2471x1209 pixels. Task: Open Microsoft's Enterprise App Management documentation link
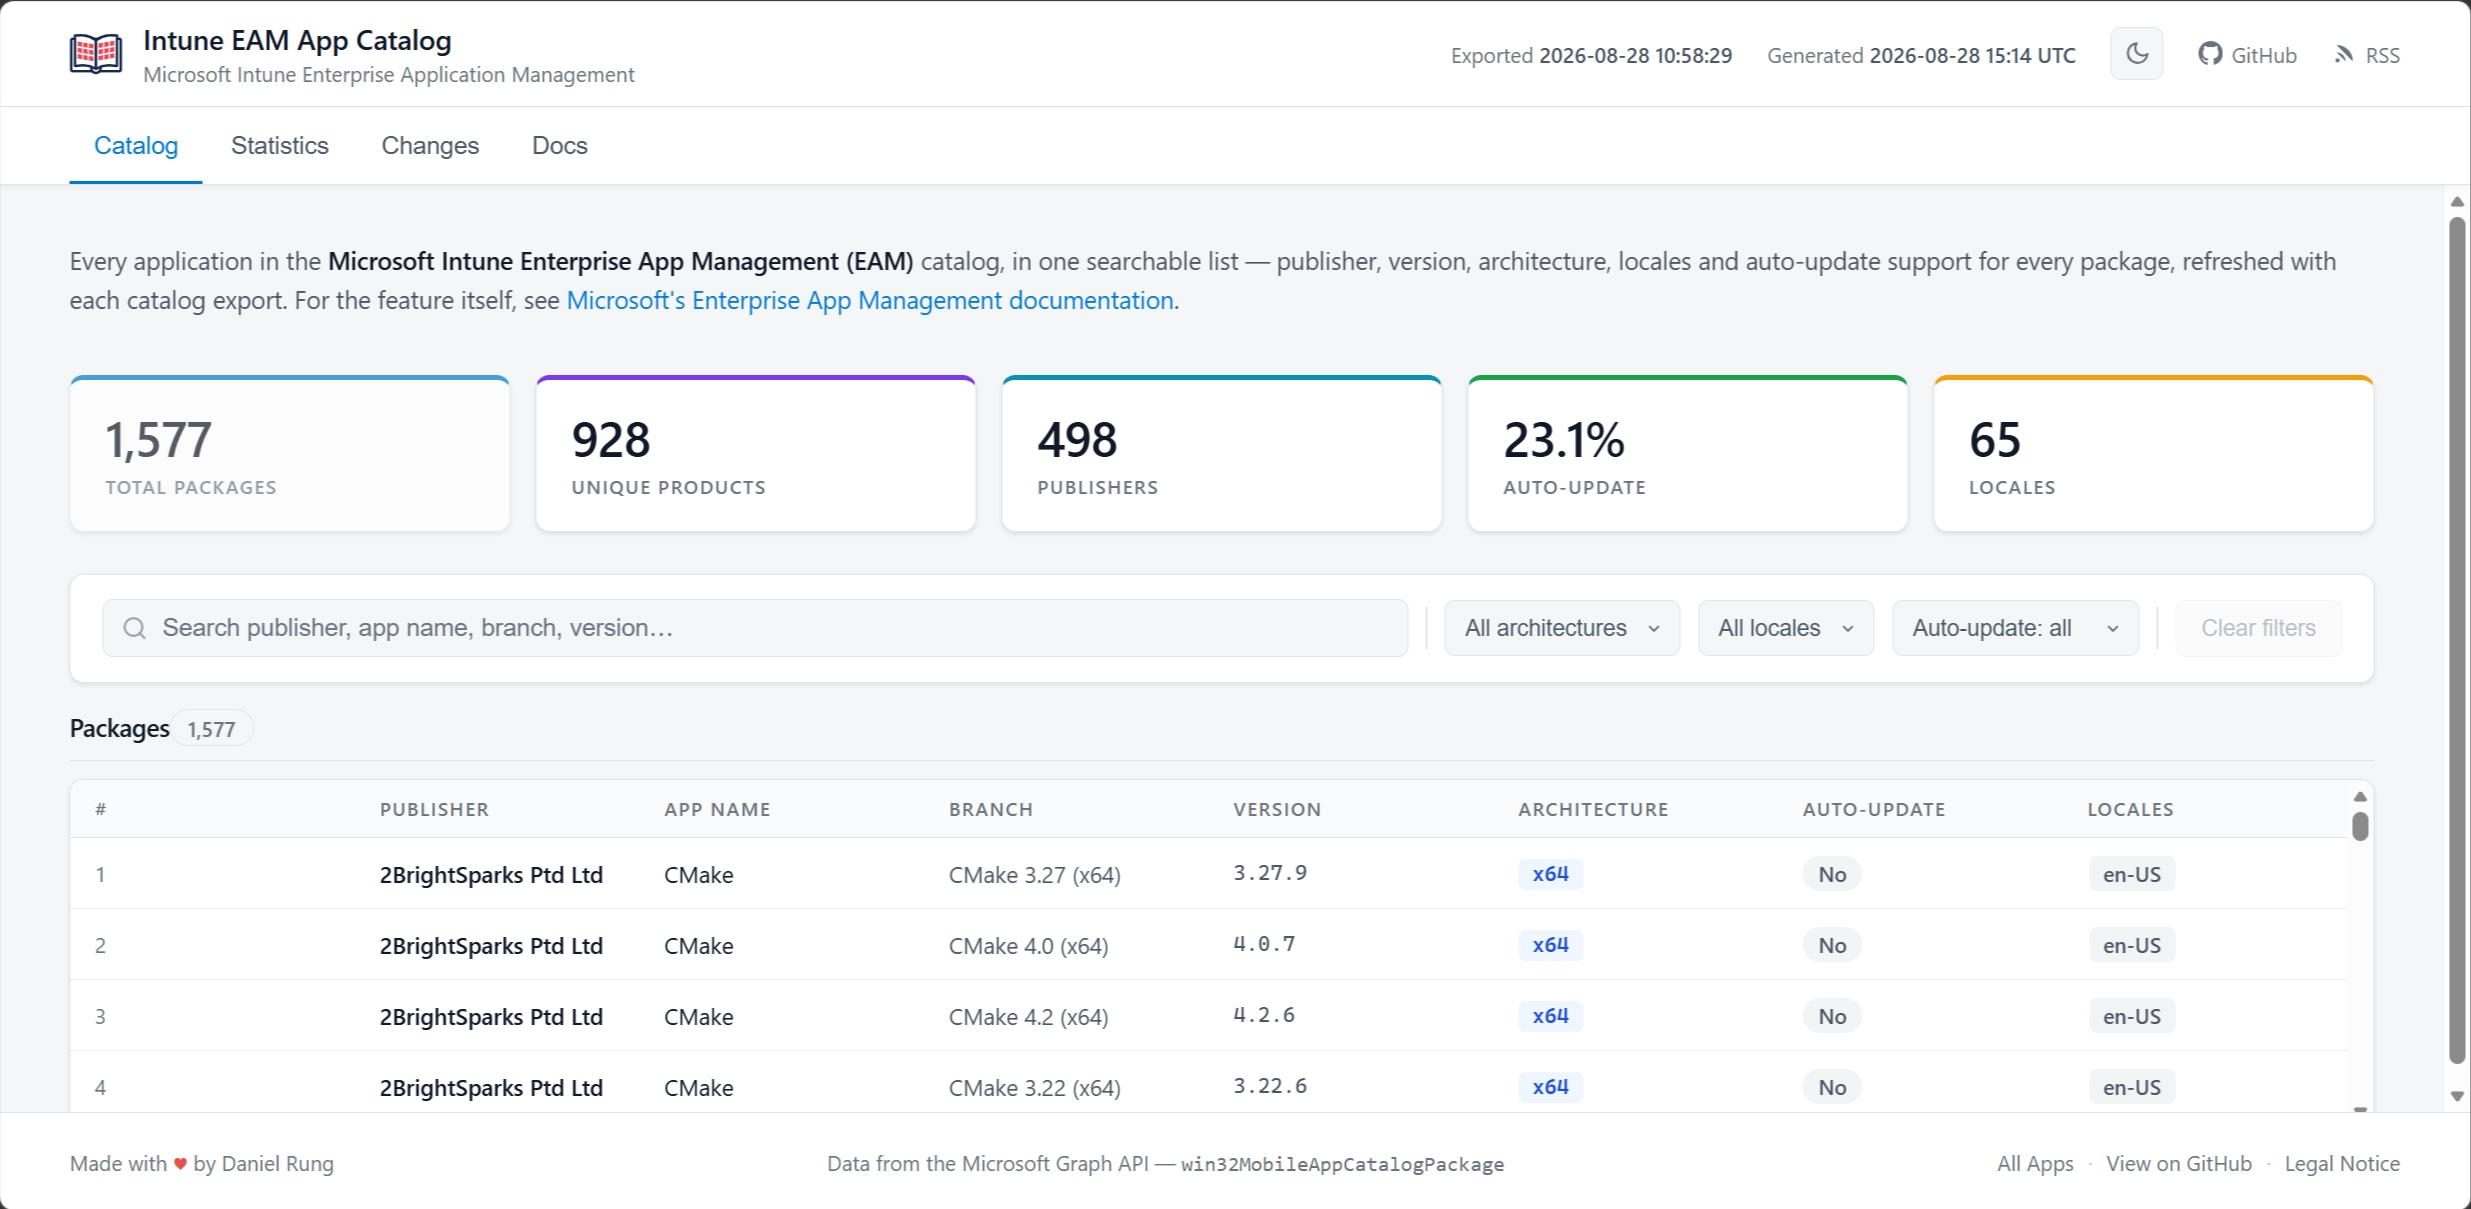click(870, 300)
